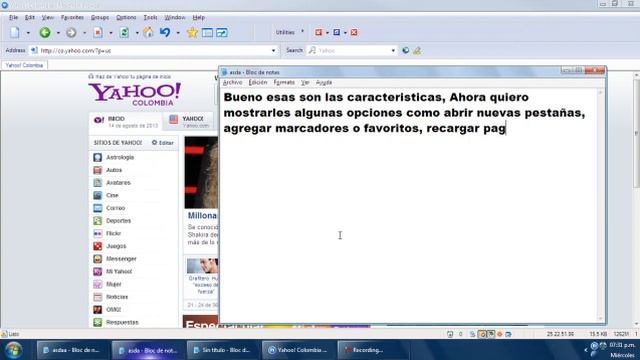
Task: Open Favorites with the yellow star icon
Action: [192, 33]
